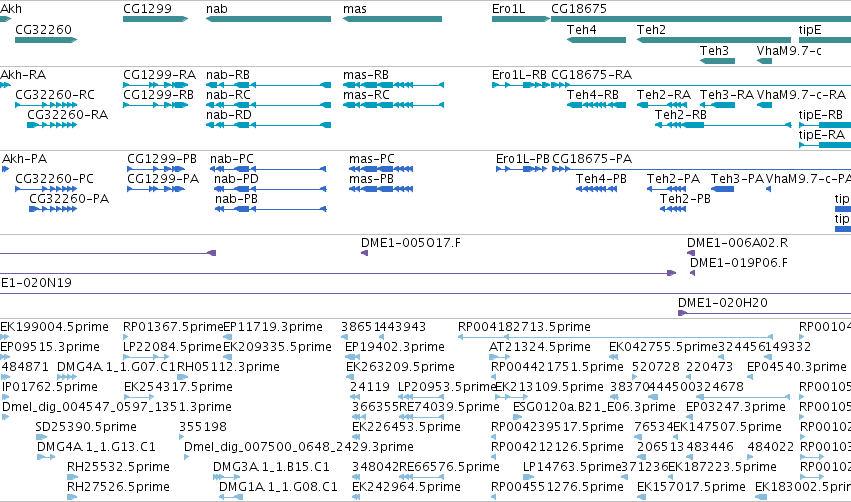Image resolution: width=851 pixels, height=502 pixels.
Task: Select the CG32260-PC coding sequence
Action: coord(46,189)
